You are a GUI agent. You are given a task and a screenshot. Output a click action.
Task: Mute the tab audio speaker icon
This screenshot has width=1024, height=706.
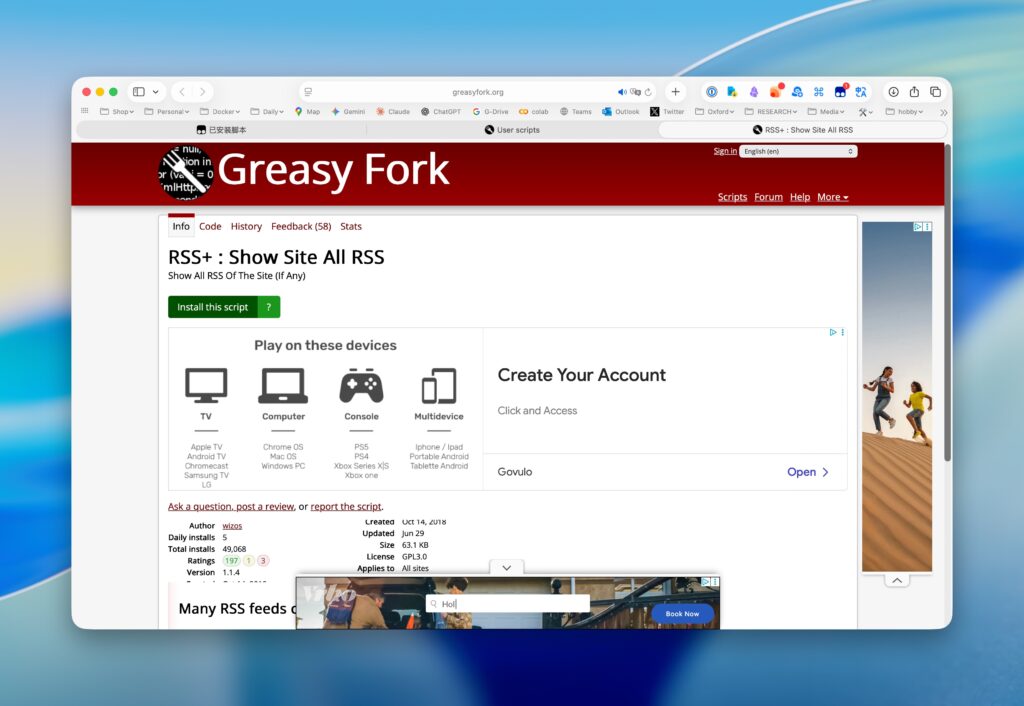[x=622, y=92]
